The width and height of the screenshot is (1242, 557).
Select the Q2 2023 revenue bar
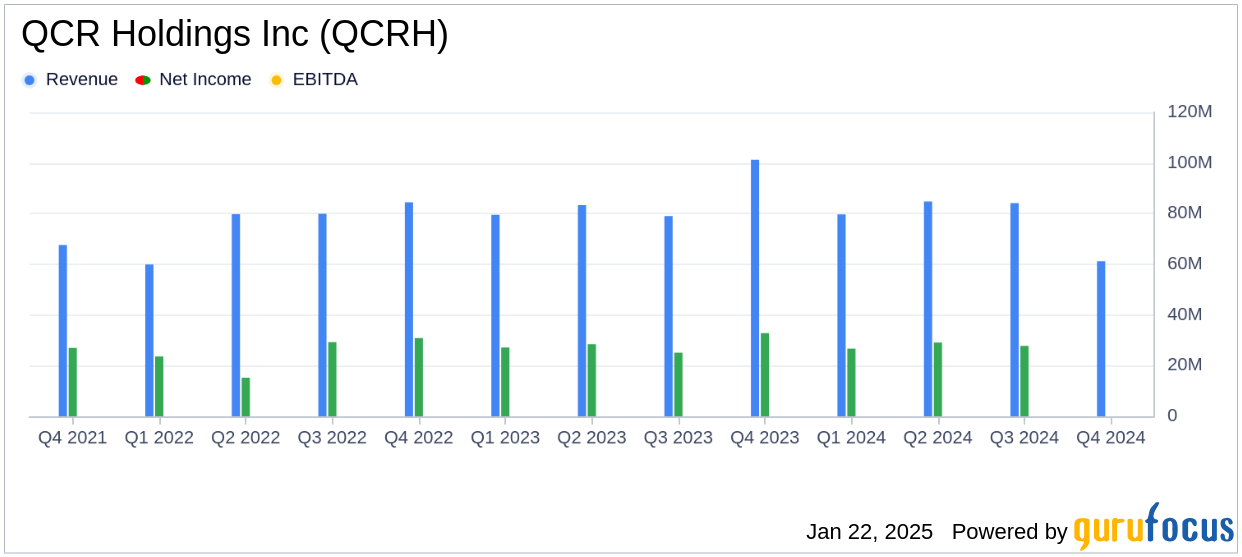(x=582, y=311)
